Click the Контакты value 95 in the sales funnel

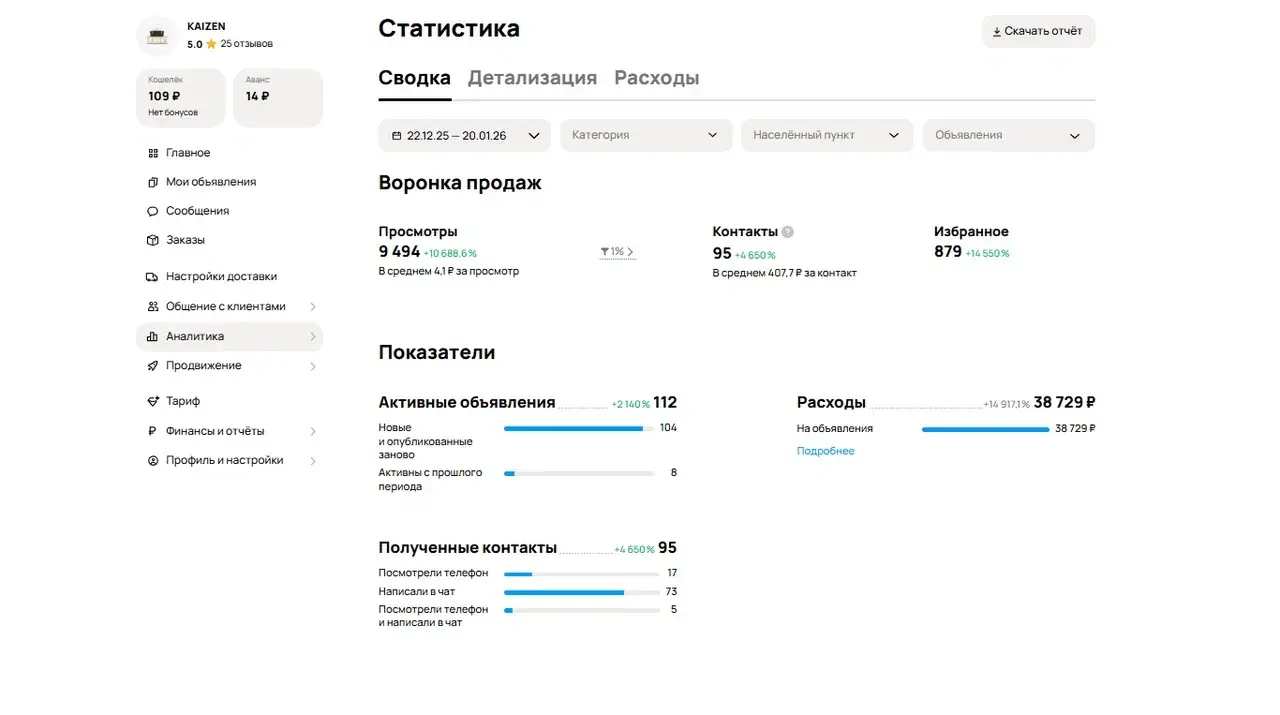[722, 254]
